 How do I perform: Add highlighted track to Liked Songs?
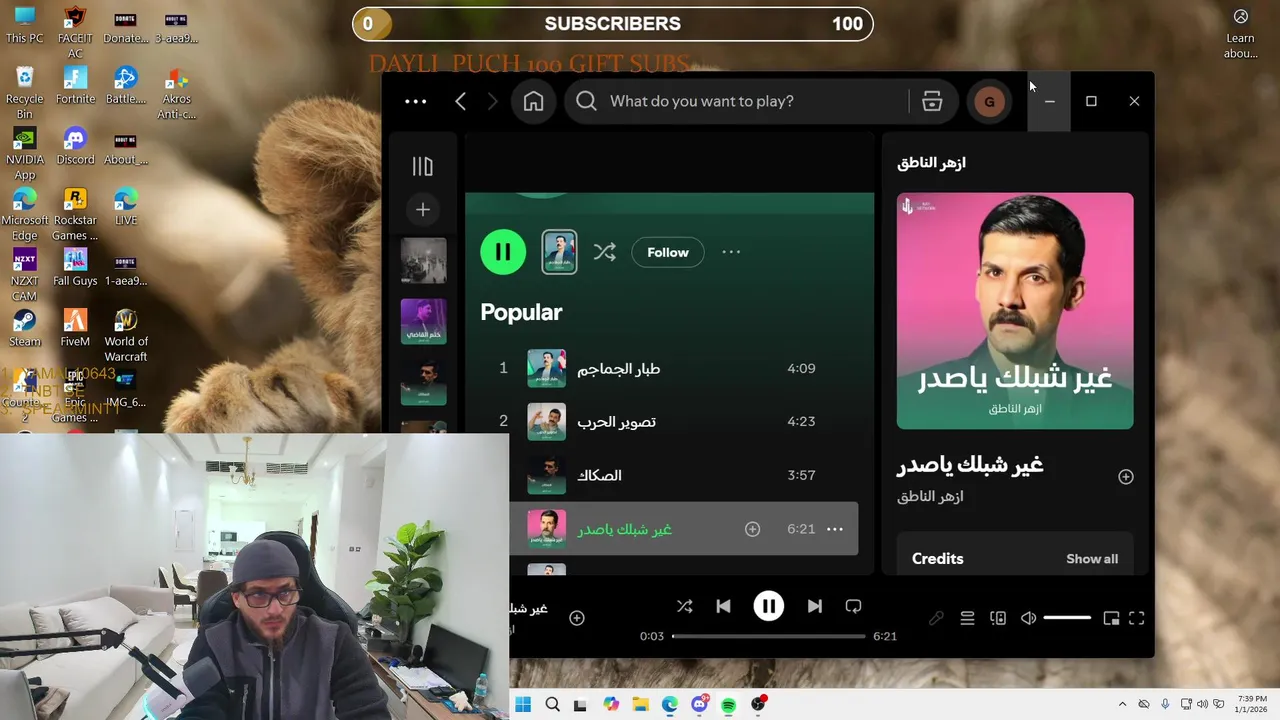tap(753, 529)
